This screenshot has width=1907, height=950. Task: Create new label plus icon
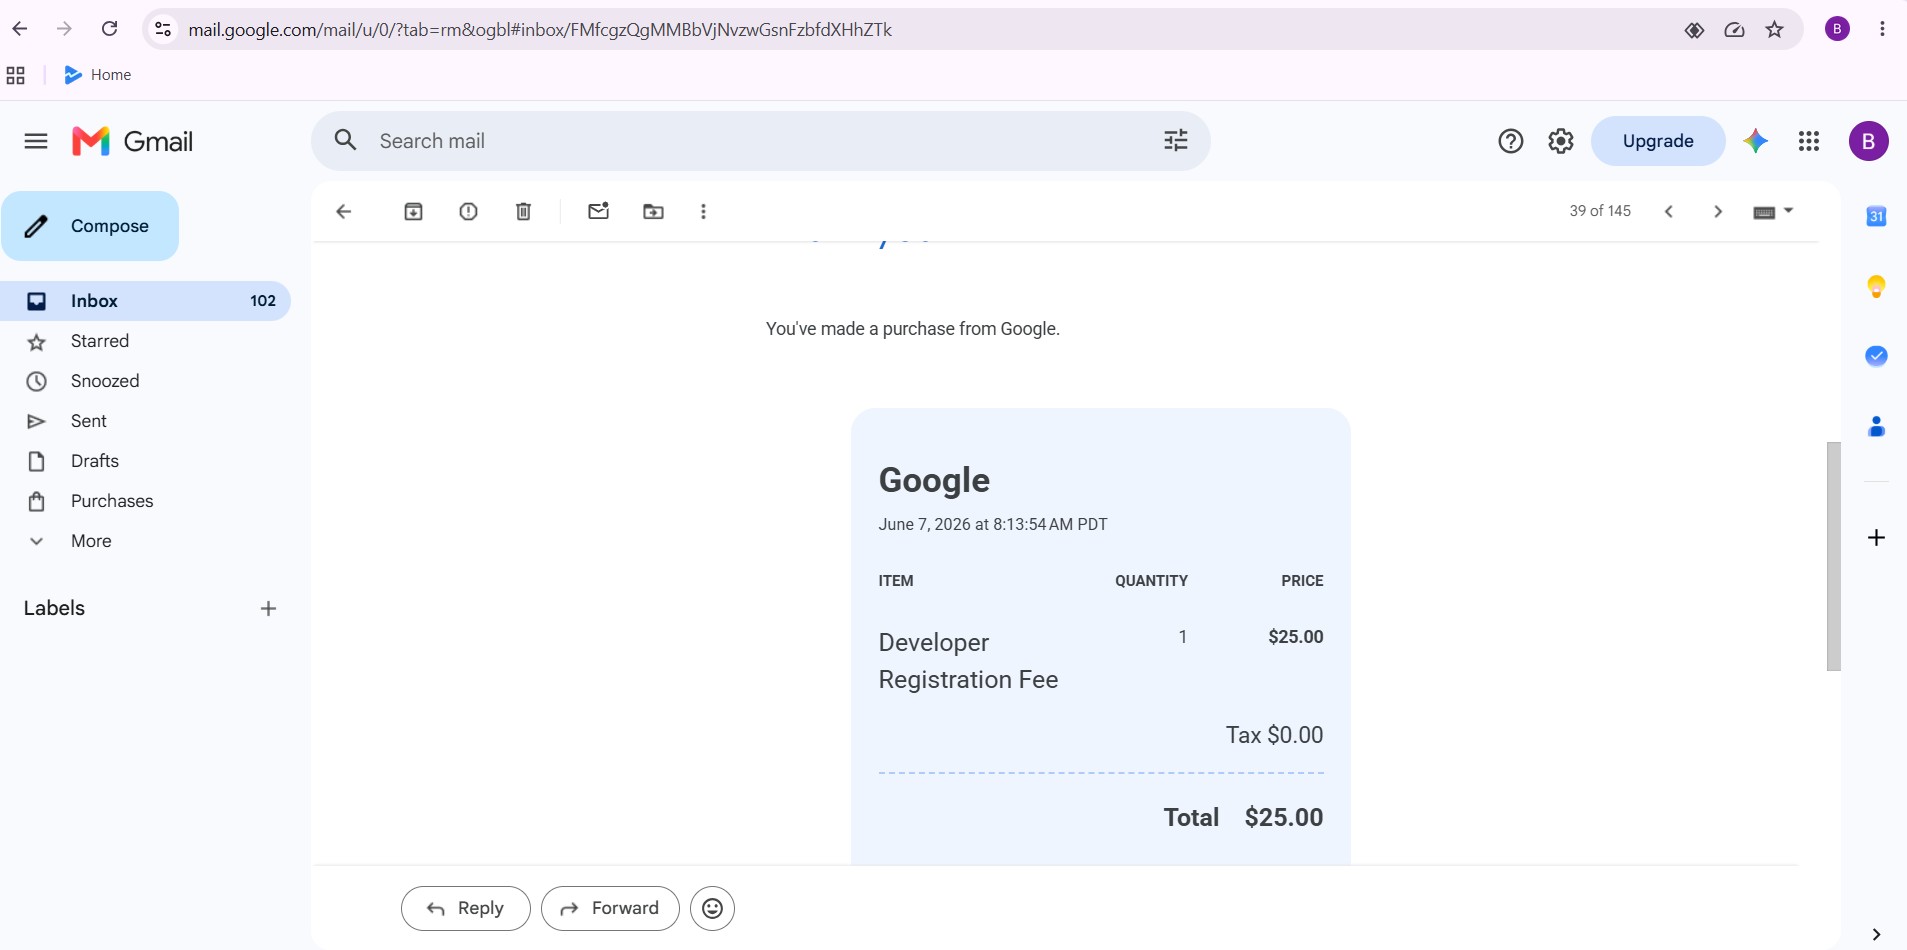tap(268, 608)
